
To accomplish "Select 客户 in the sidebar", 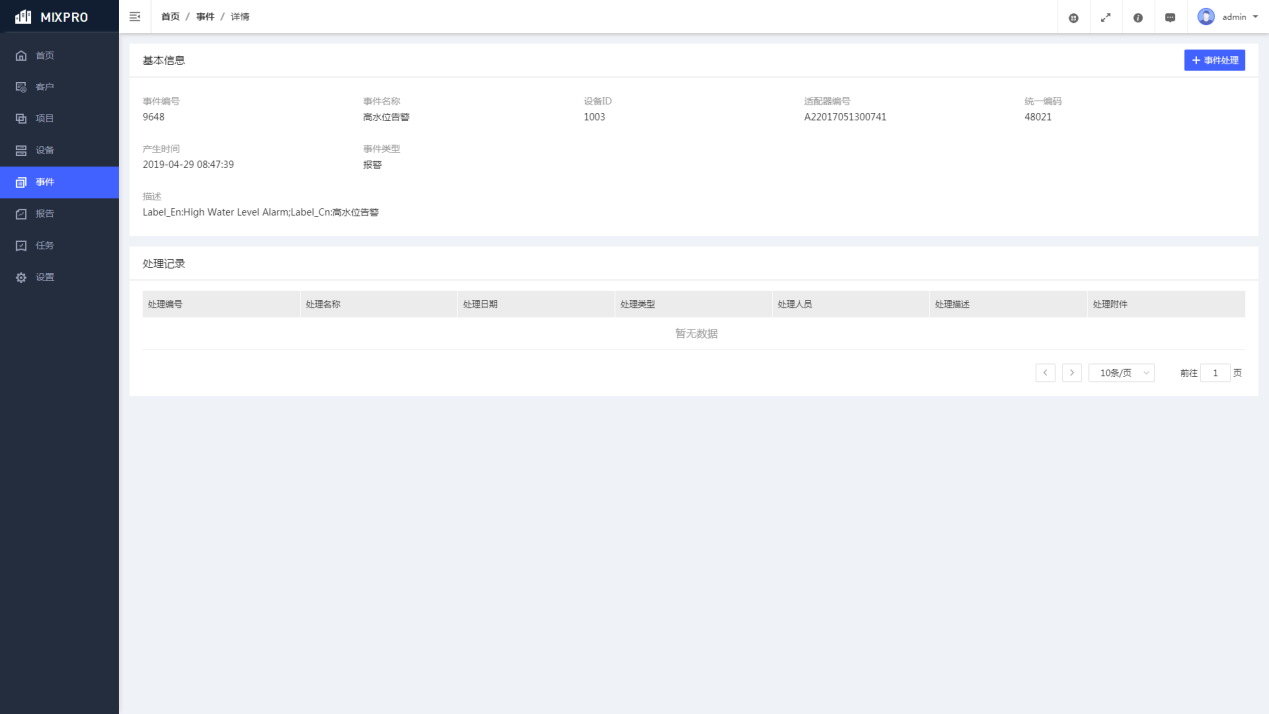I will click(x=45, y=87).
